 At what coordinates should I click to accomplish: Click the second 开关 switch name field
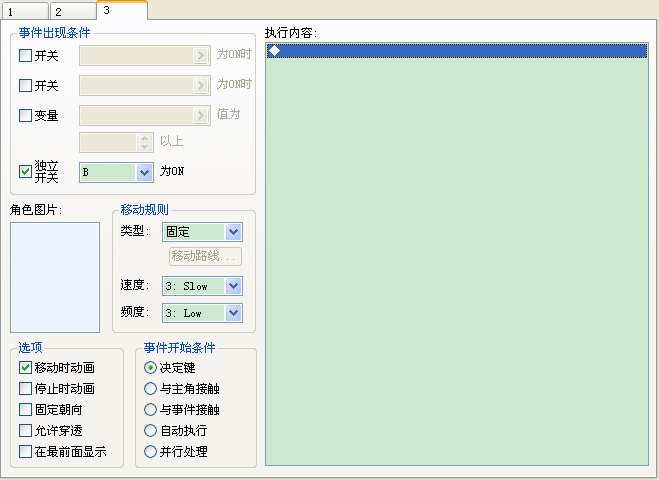click(136, 85)
